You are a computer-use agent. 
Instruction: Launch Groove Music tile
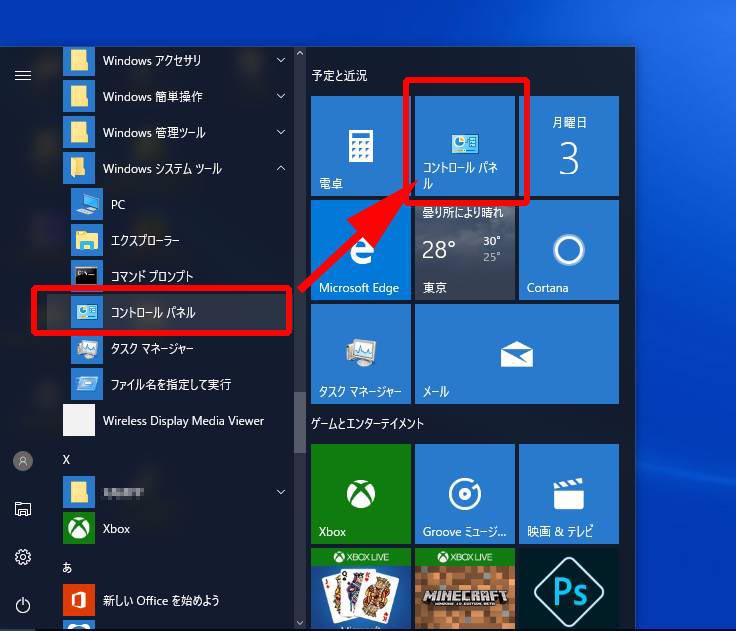(x=464, y=494)
